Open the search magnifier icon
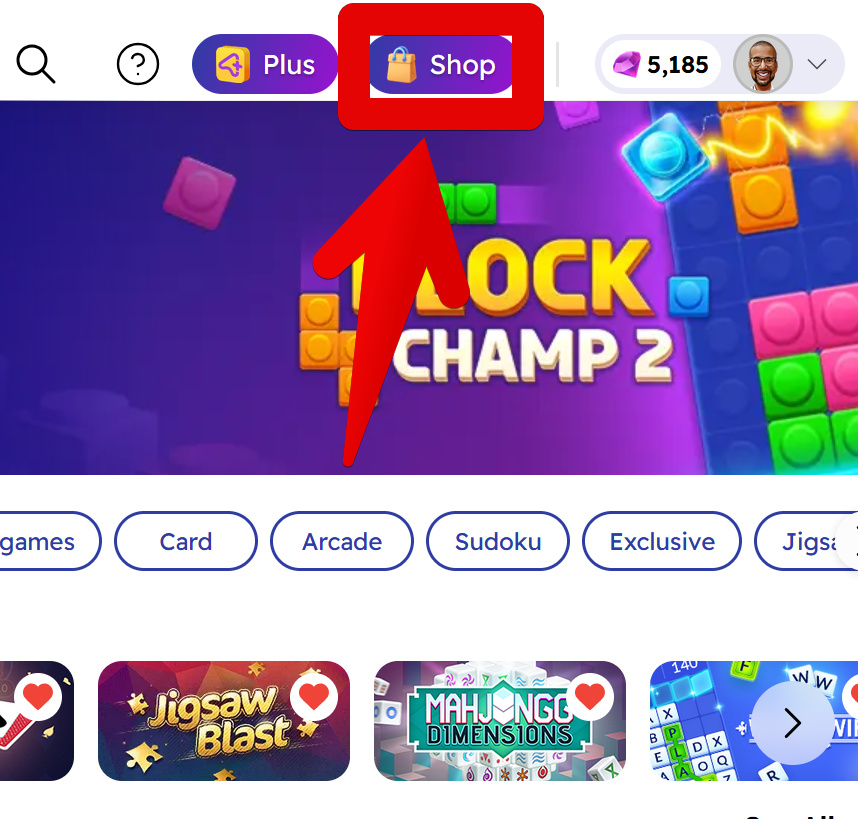 coord(36,64)
